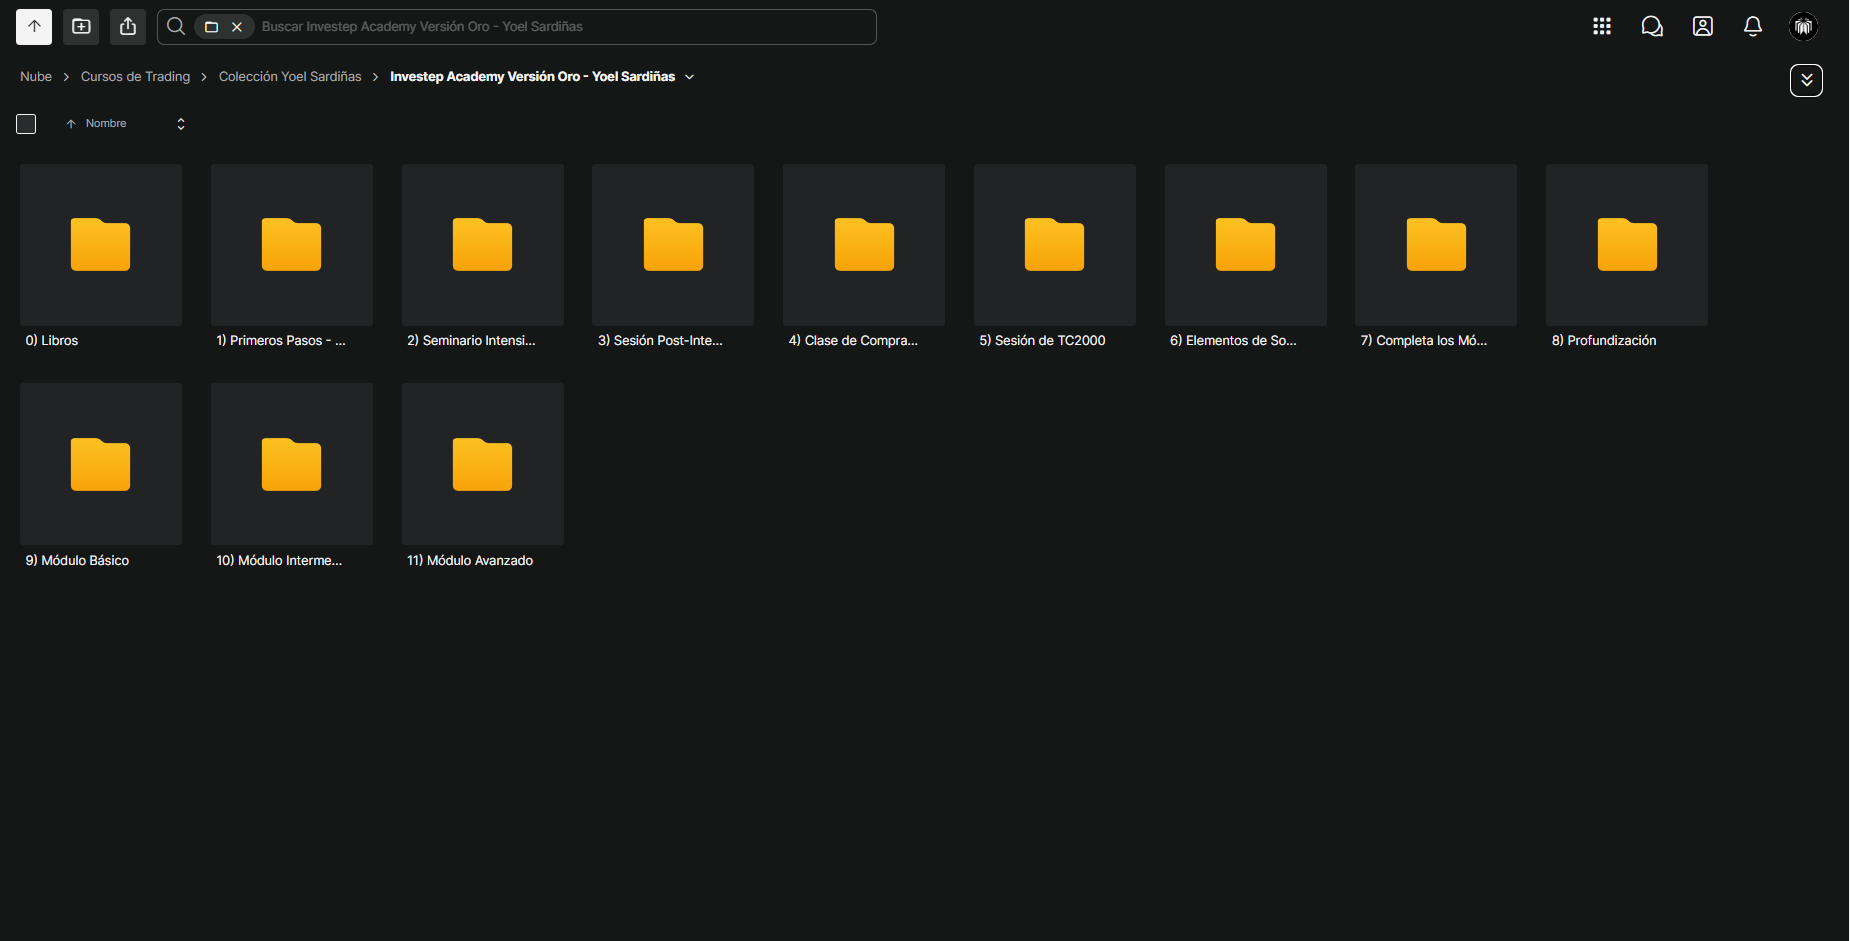
Task: Click the new folder icon
Action: (81, 27)
